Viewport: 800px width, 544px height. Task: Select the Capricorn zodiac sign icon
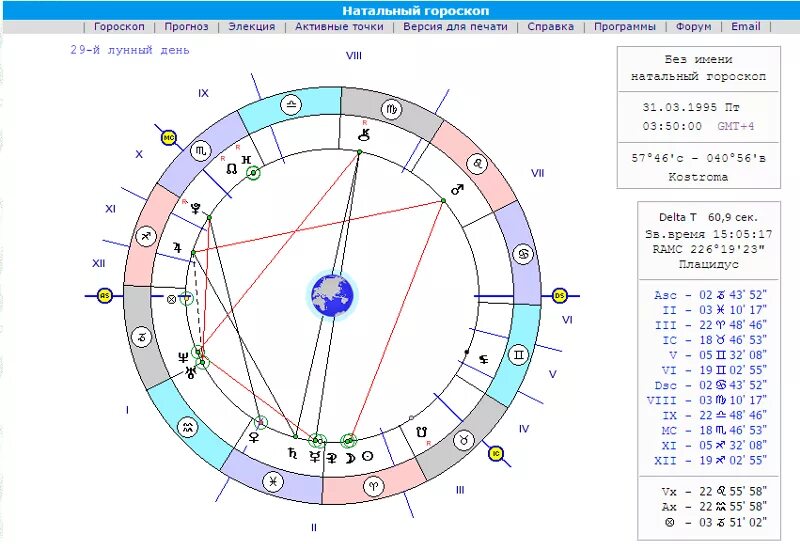(x=142, y=337)
